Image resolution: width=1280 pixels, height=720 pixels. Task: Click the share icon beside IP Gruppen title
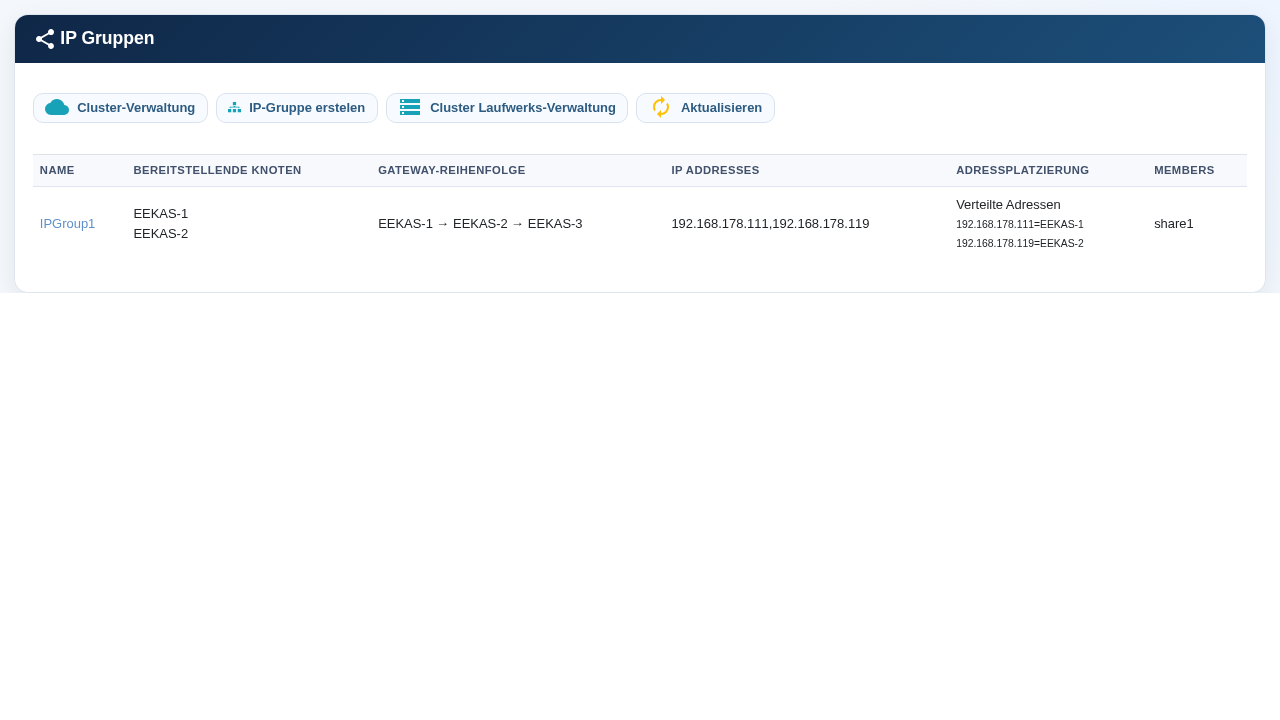(x=45, y=39)
